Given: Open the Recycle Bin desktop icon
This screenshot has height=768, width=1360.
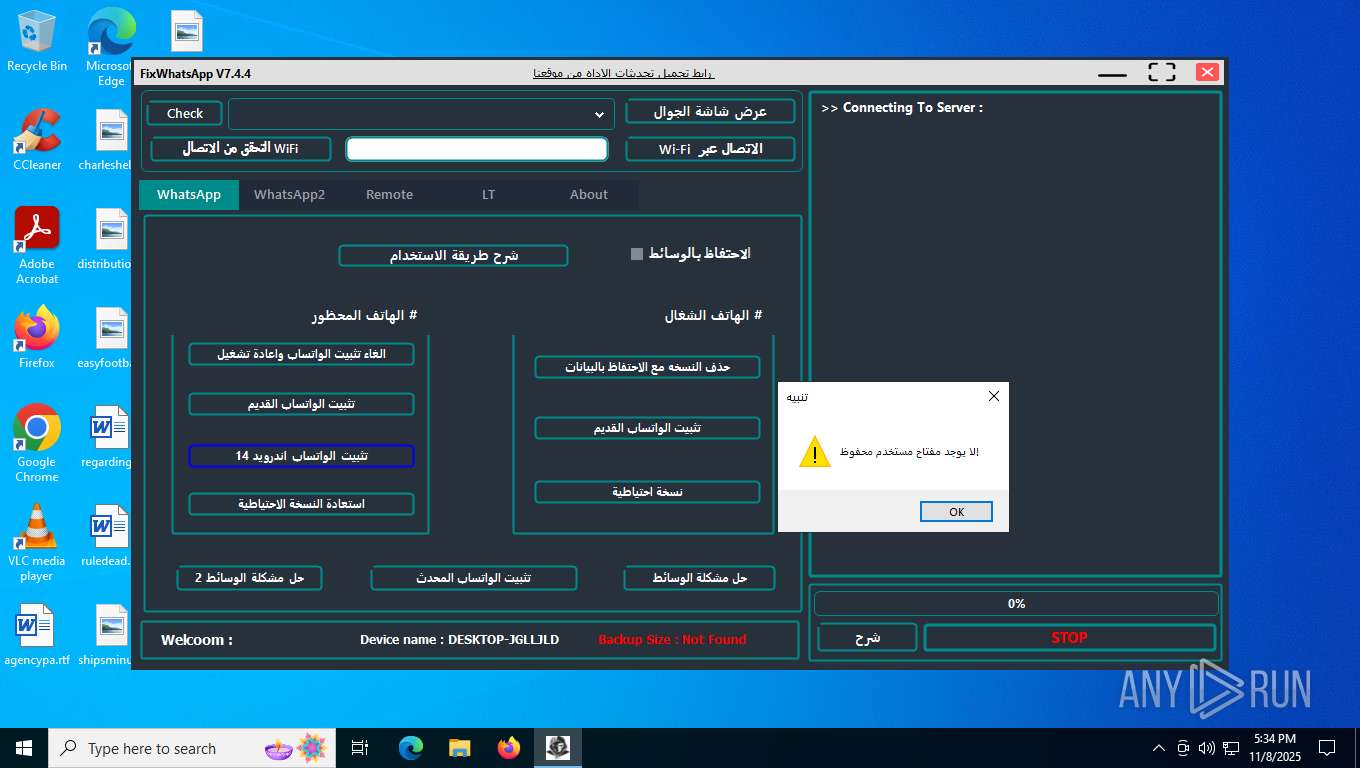Looking at the screenshot, I should click(x=36, y=40).
